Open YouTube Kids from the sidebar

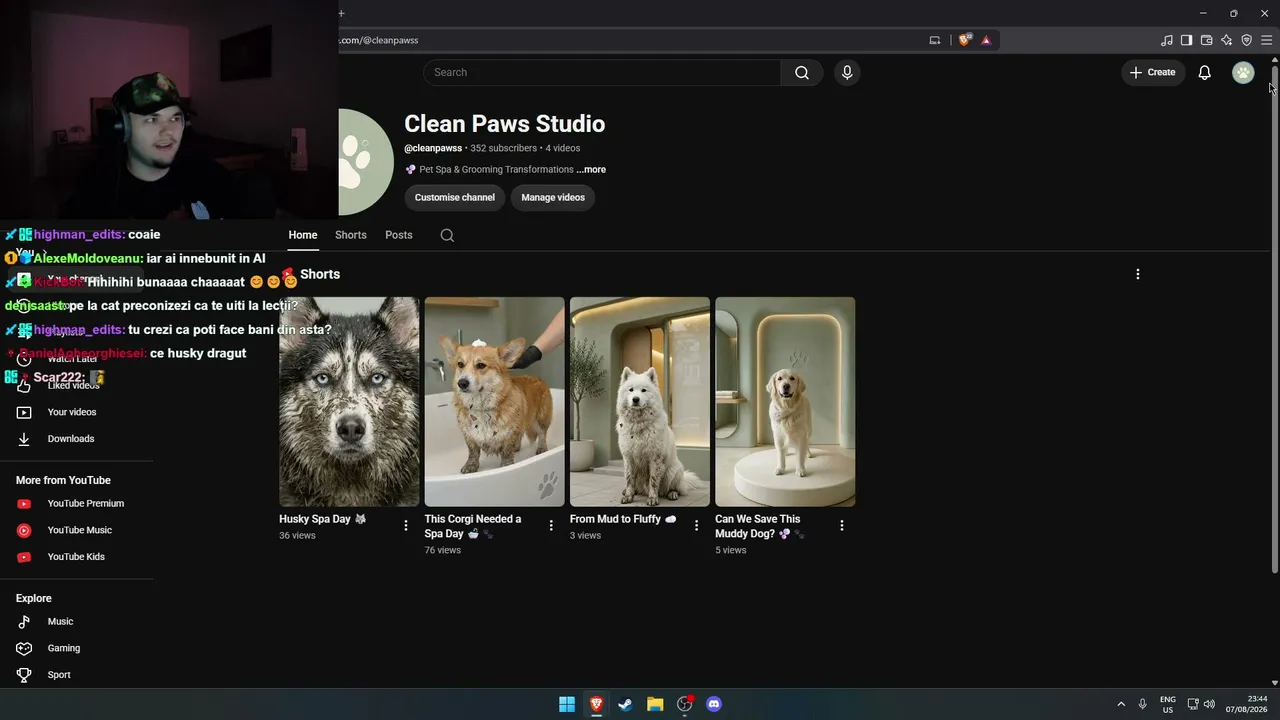(77, 557)
